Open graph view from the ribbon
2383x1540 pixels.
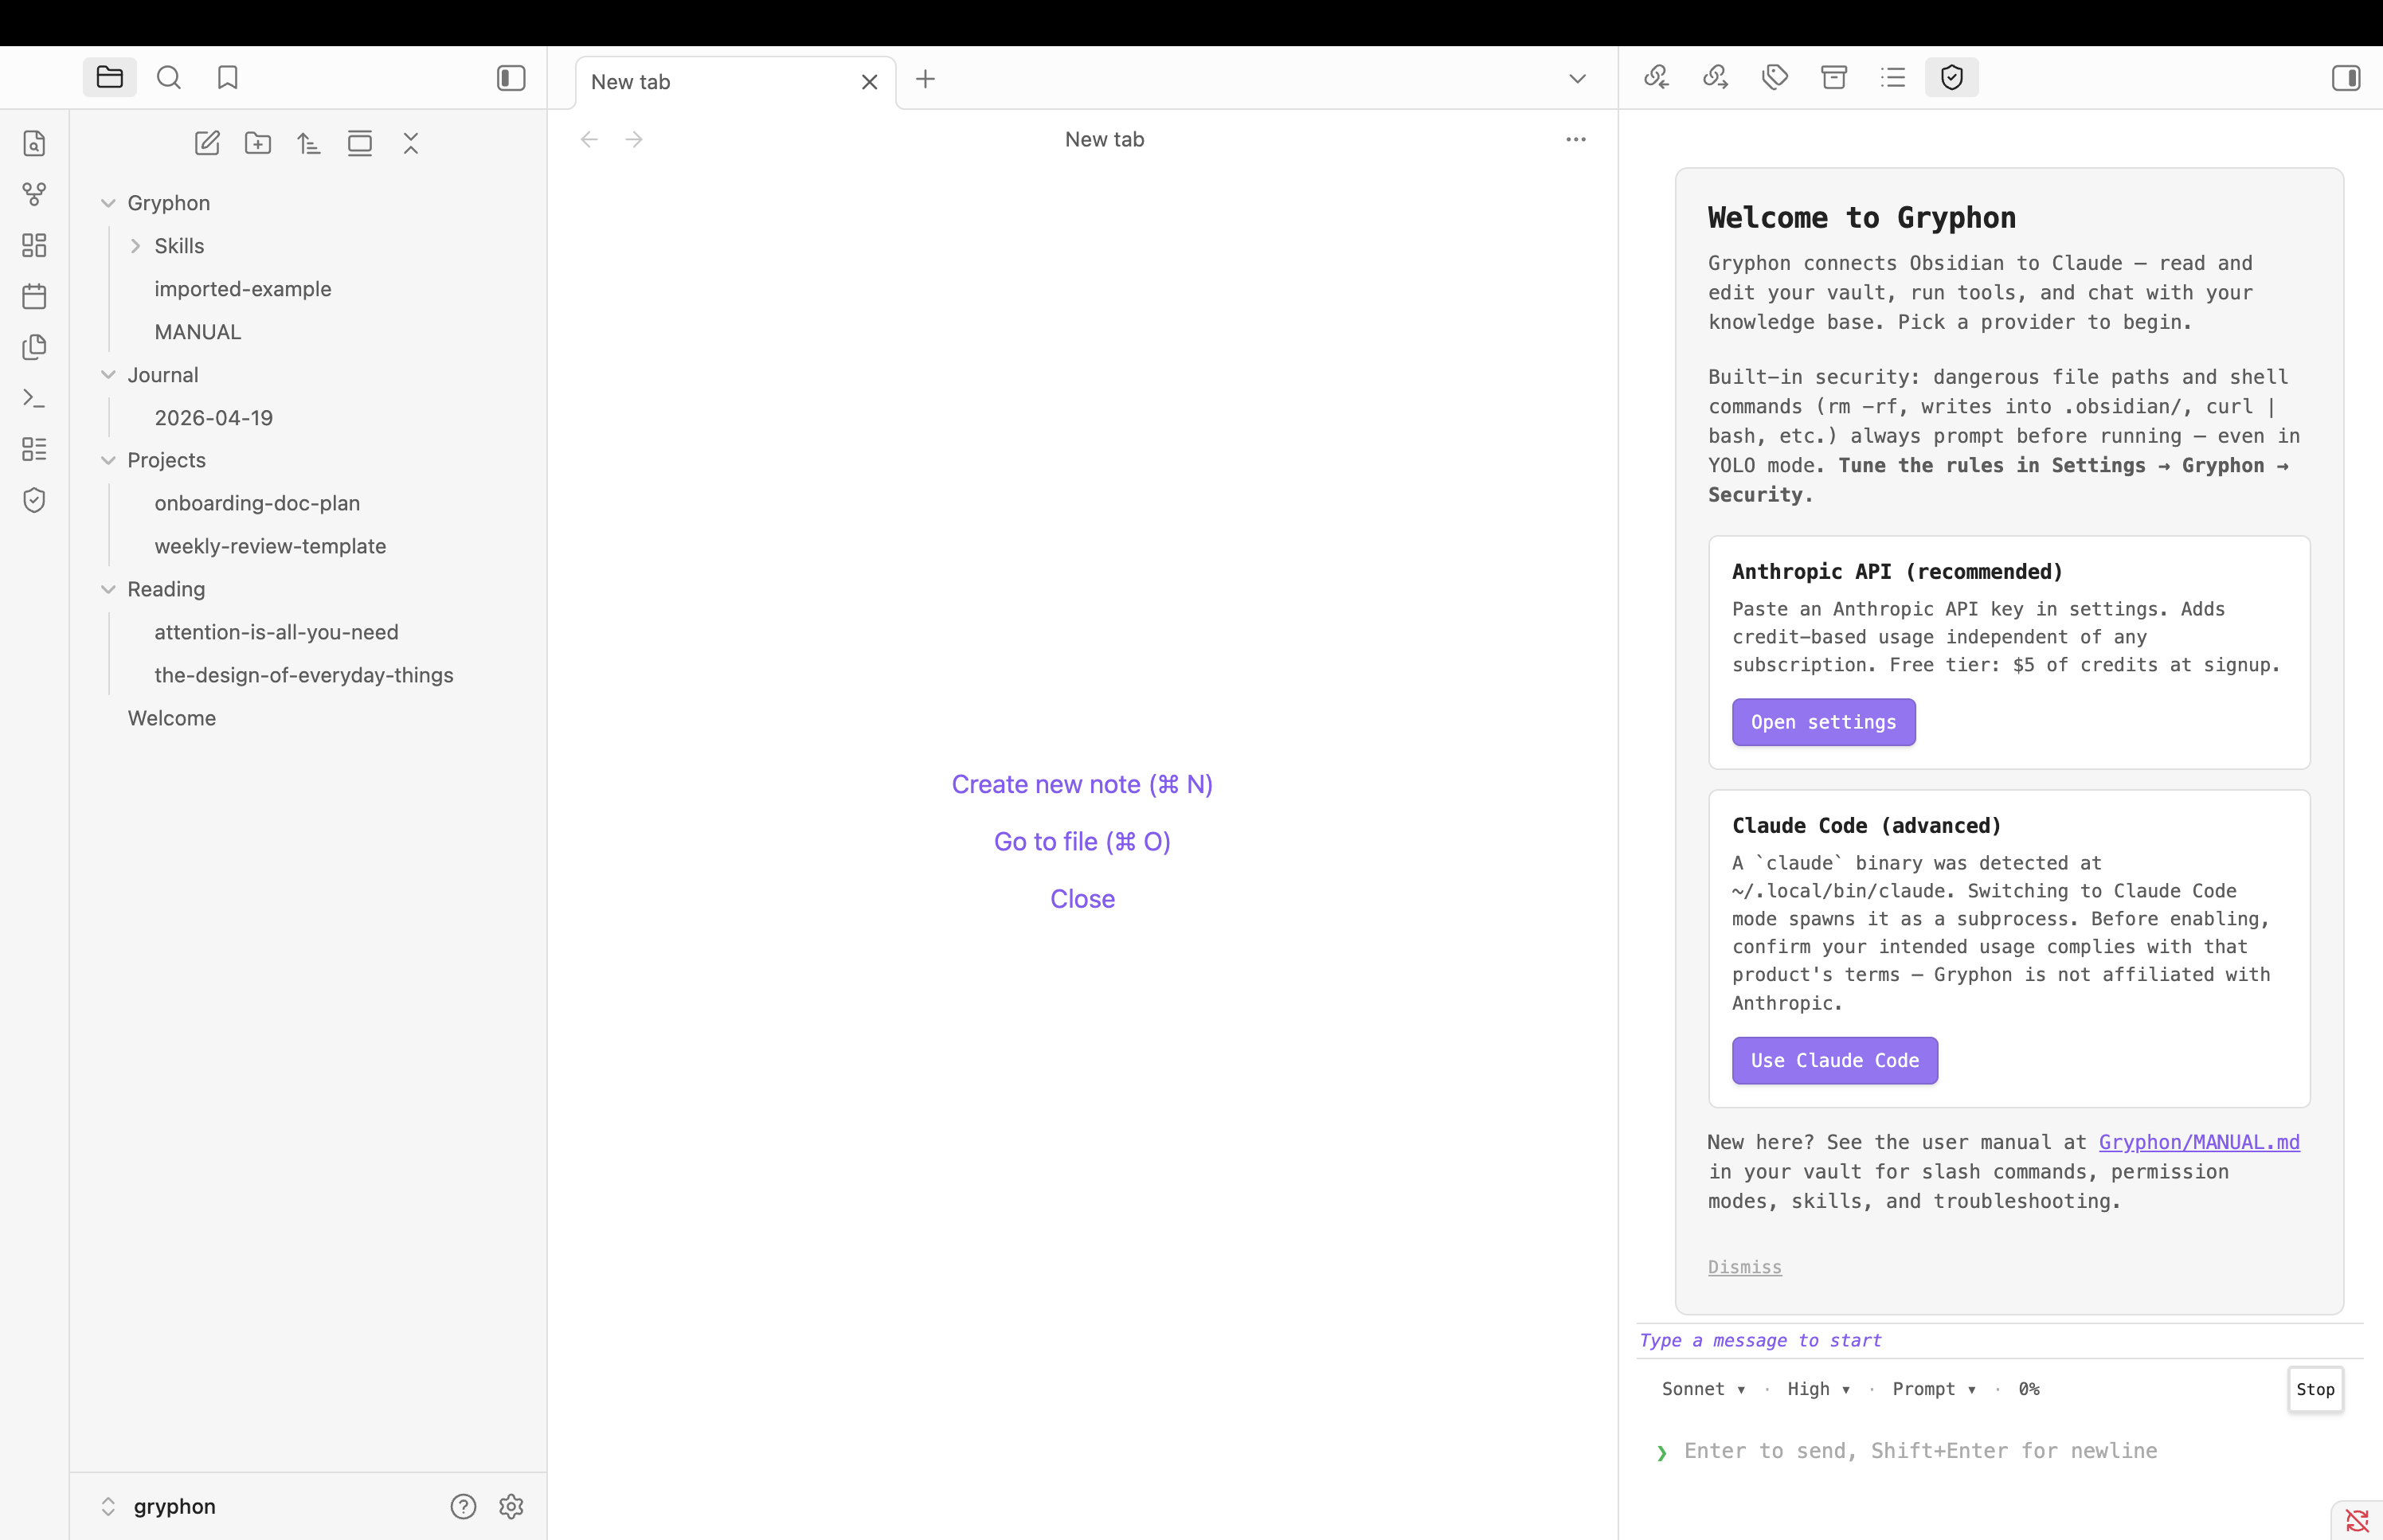pyautogui.click(x=35, y=194)
